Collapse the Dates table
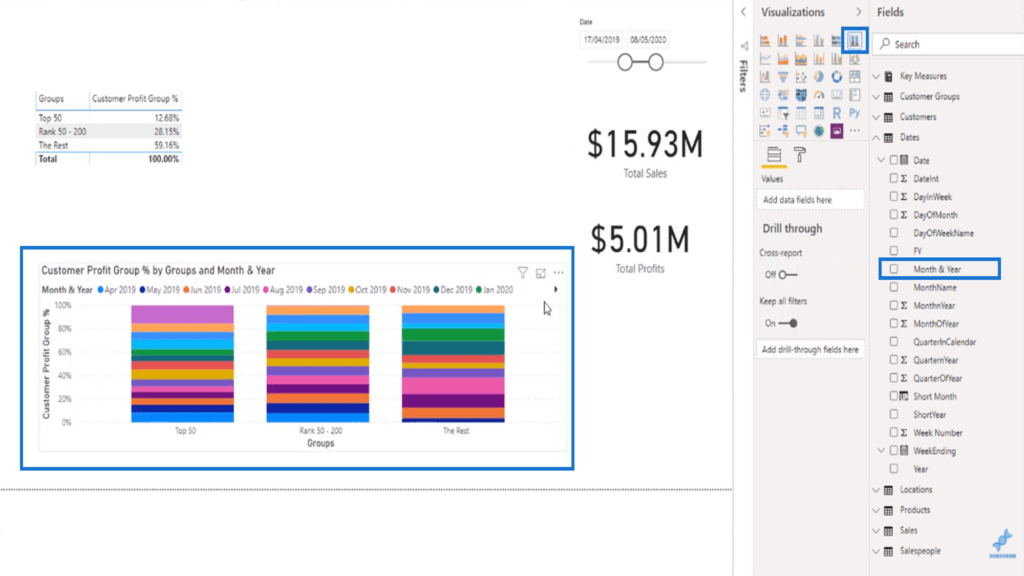1024x576 pixels. pyautogui.click(x=876, y=138)
